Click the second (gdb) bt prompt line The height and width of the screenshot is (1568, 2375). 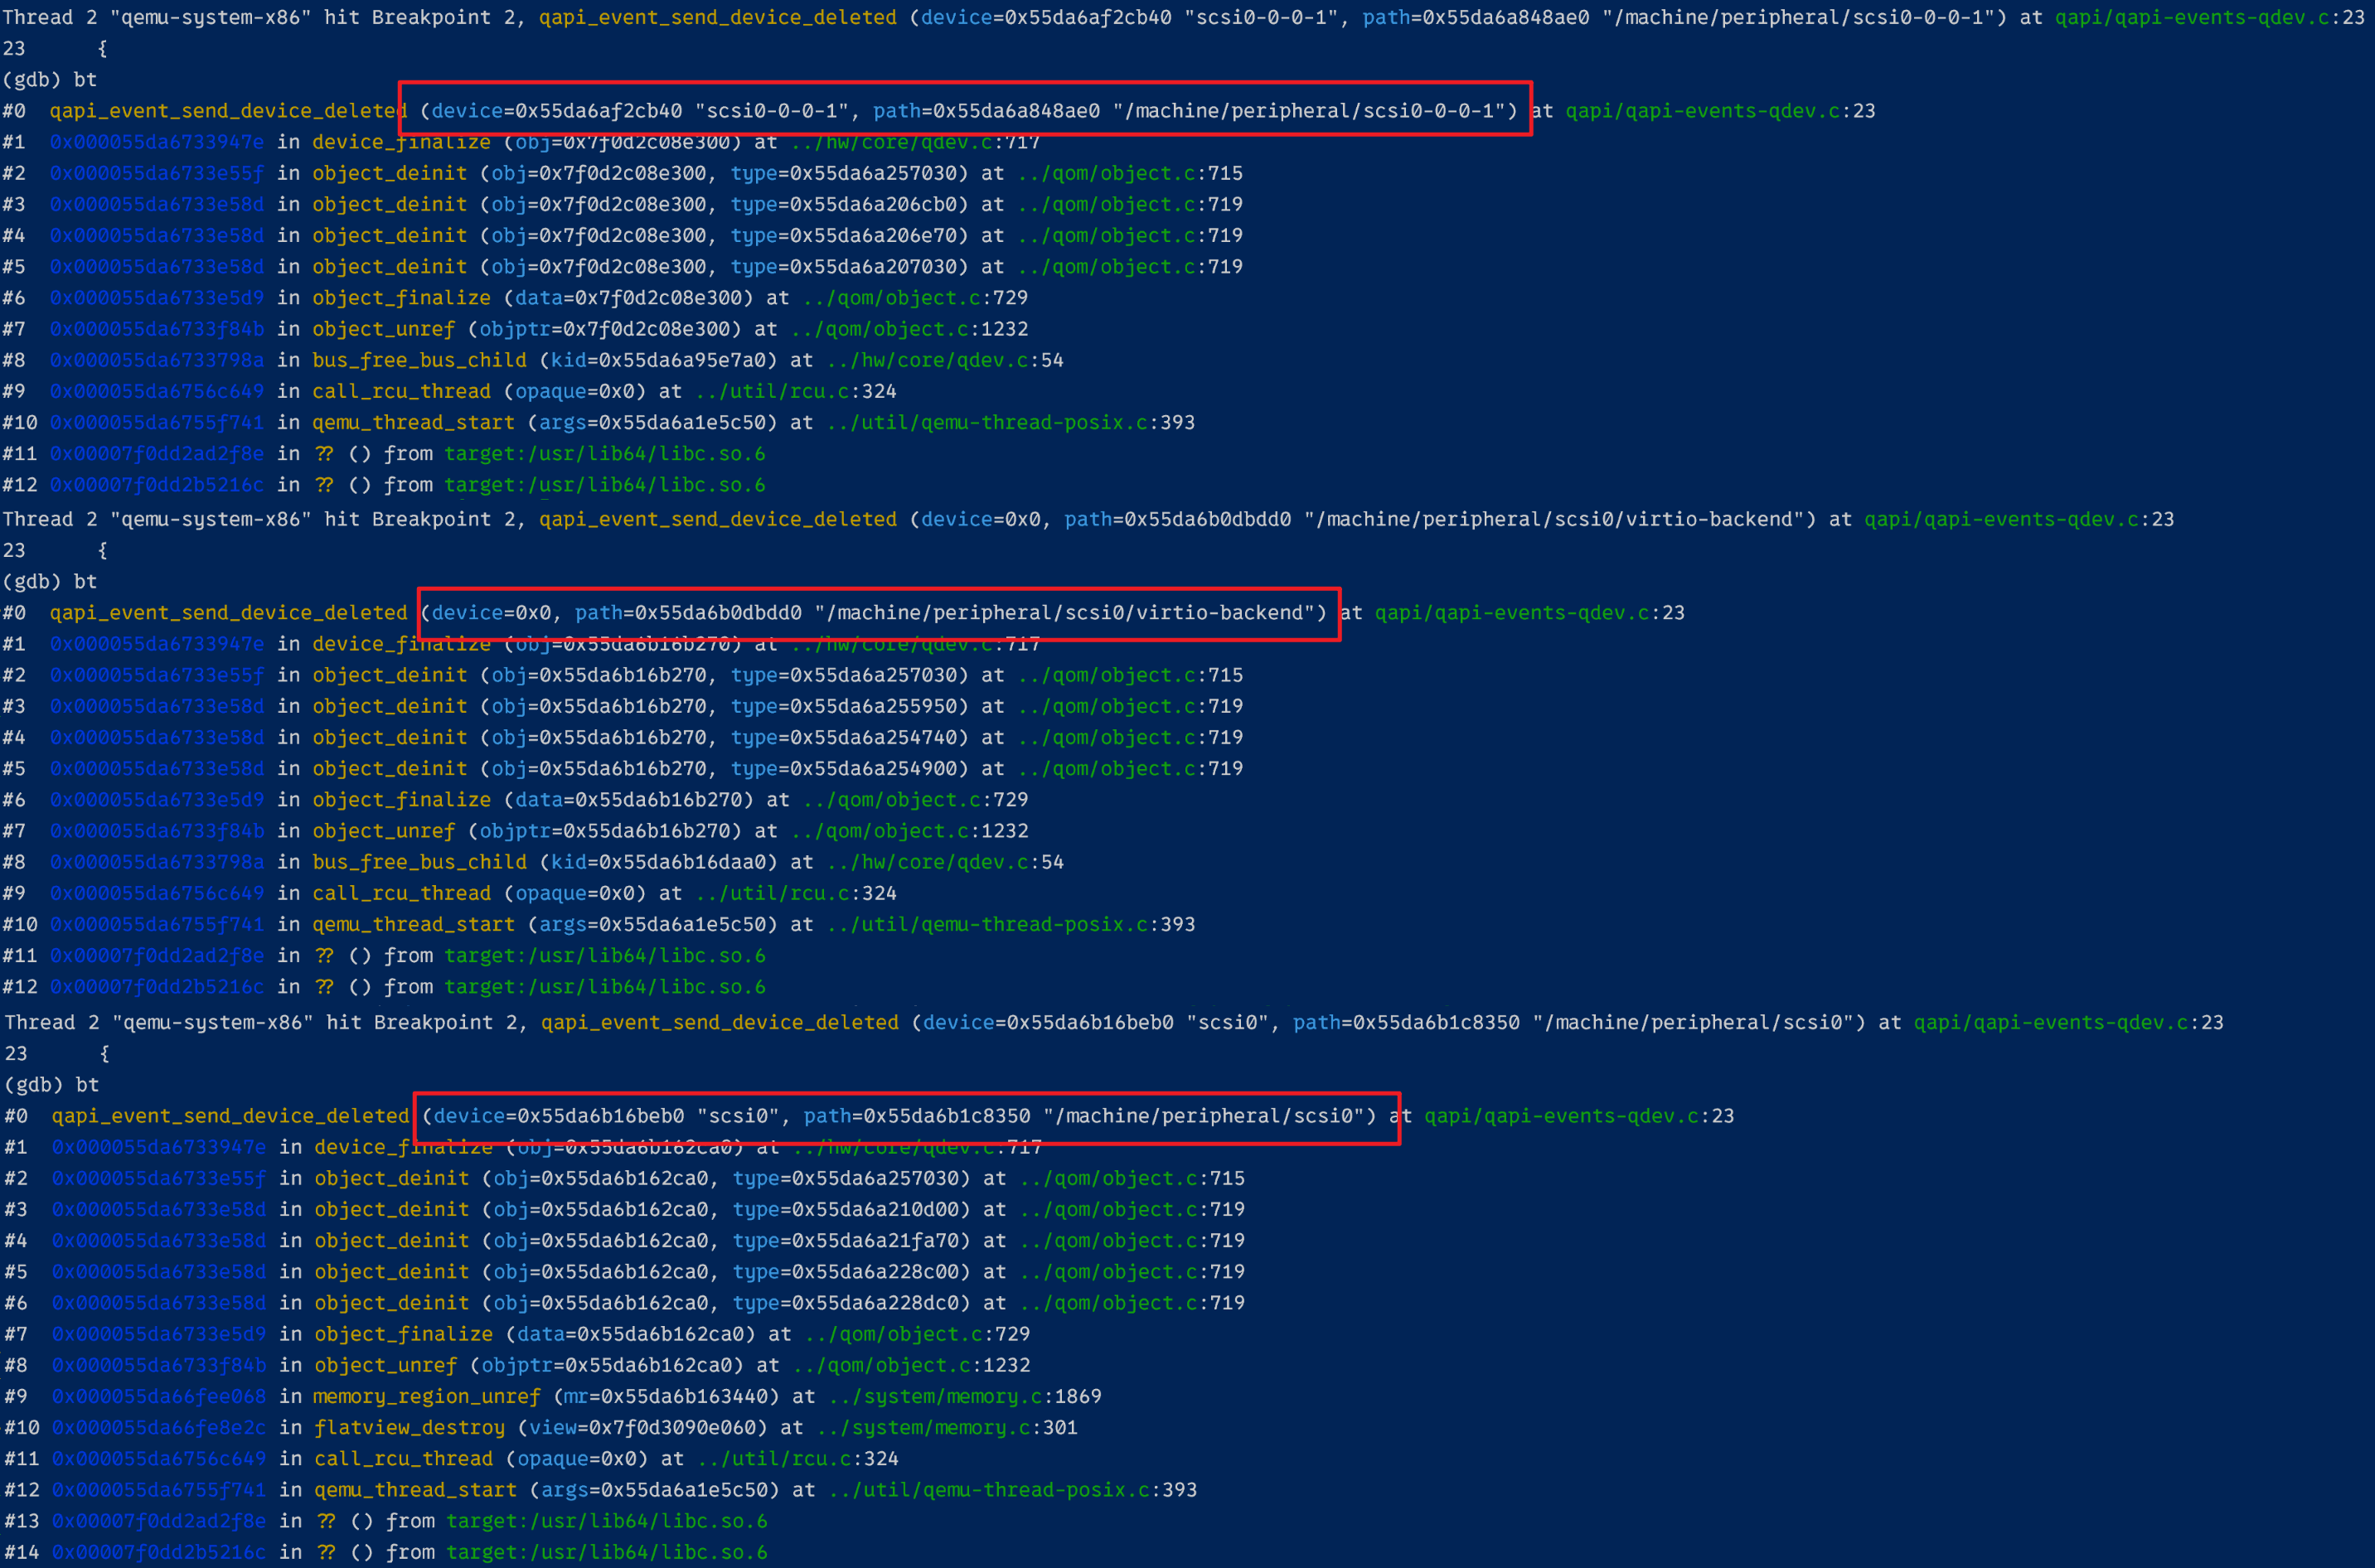(x=50, y=581)
